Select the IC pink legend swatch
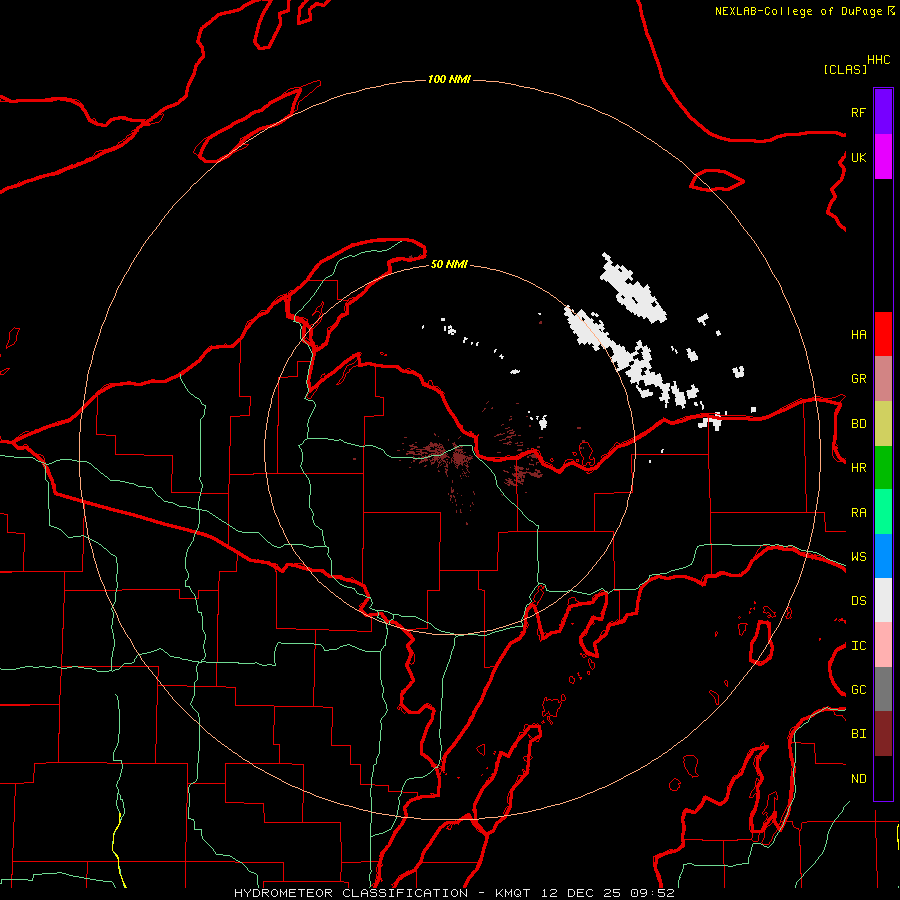Viewport: 900px width, 900px height. (x=883, y=645)
